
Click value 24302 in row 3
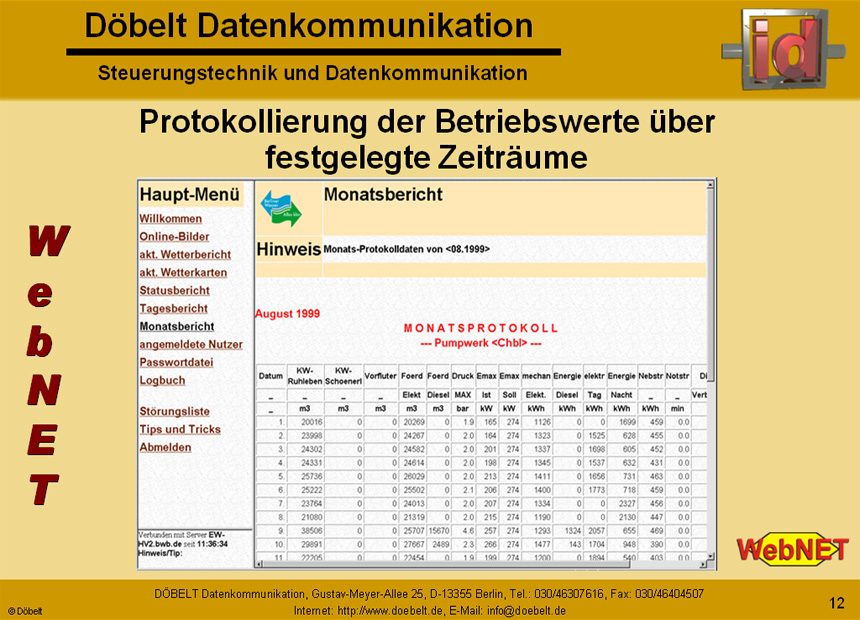click(x=312, y=449)
